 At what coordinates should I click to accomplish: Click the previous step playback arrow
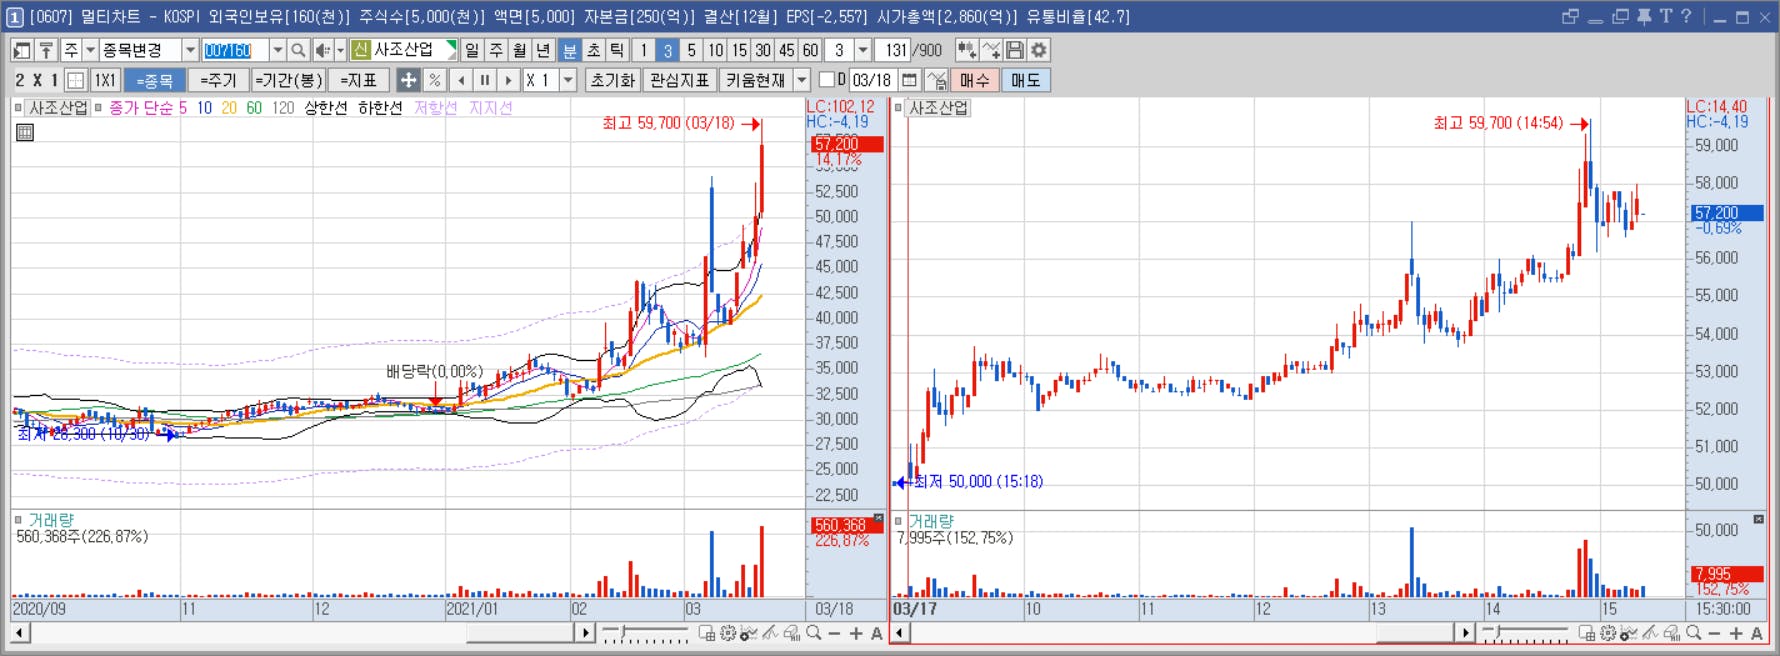(461, 80)
